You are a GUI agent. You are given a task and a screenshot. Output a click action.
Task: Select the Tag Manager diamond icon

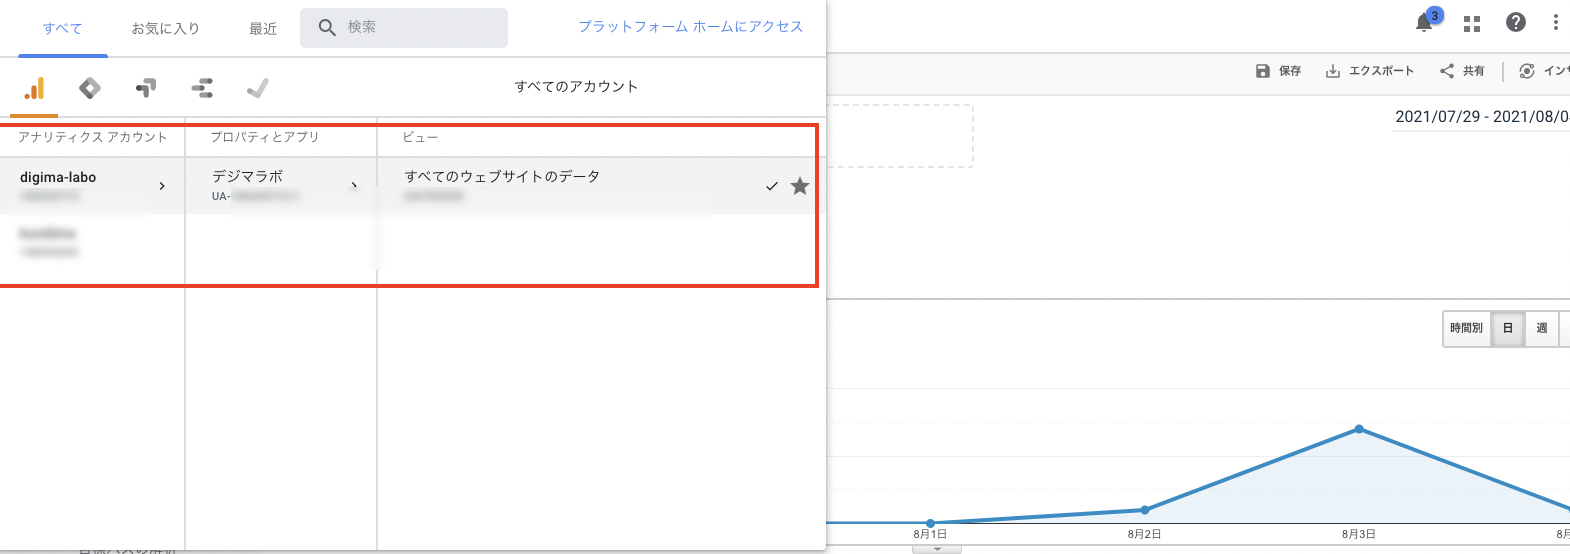(x=90, y=88)
